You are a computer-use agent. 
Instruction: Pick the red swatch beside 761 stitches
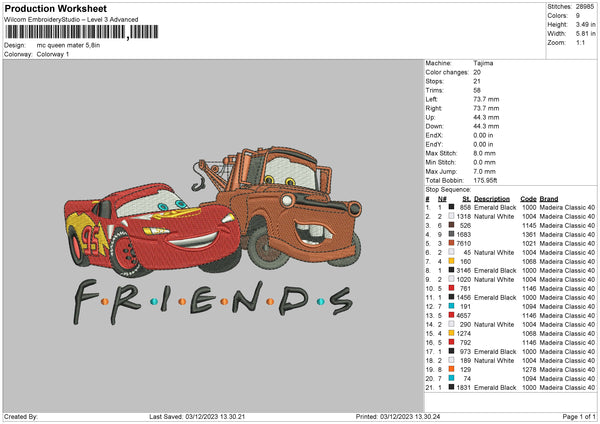click(452, 288)
